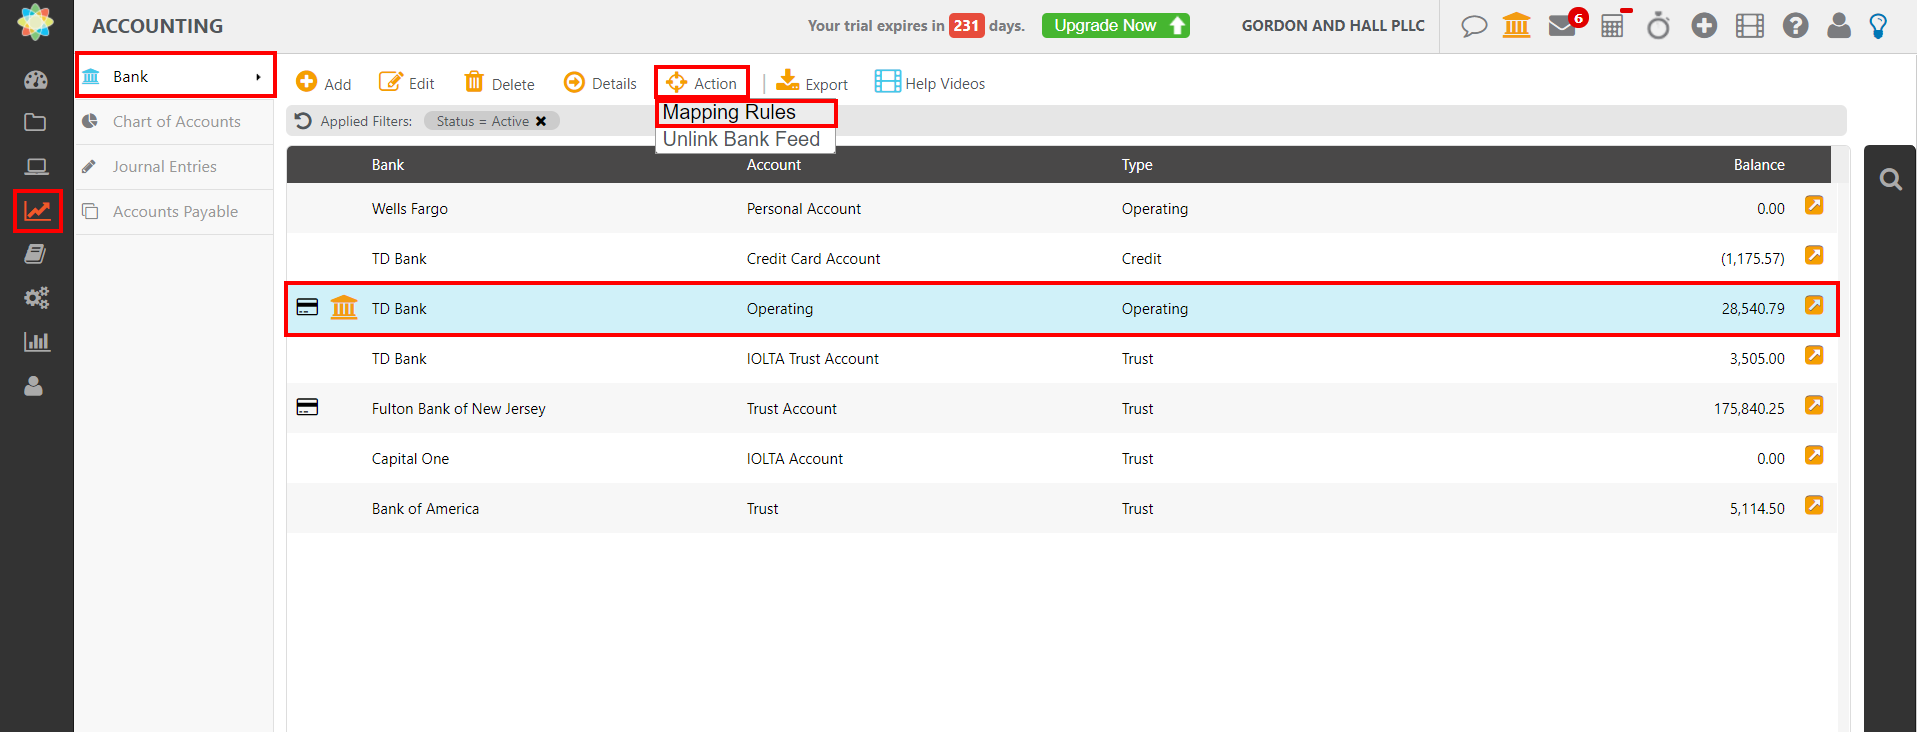1917x732 pixels.
Task: Open Accounts Payable section
Action: click(x=175, y=212)
